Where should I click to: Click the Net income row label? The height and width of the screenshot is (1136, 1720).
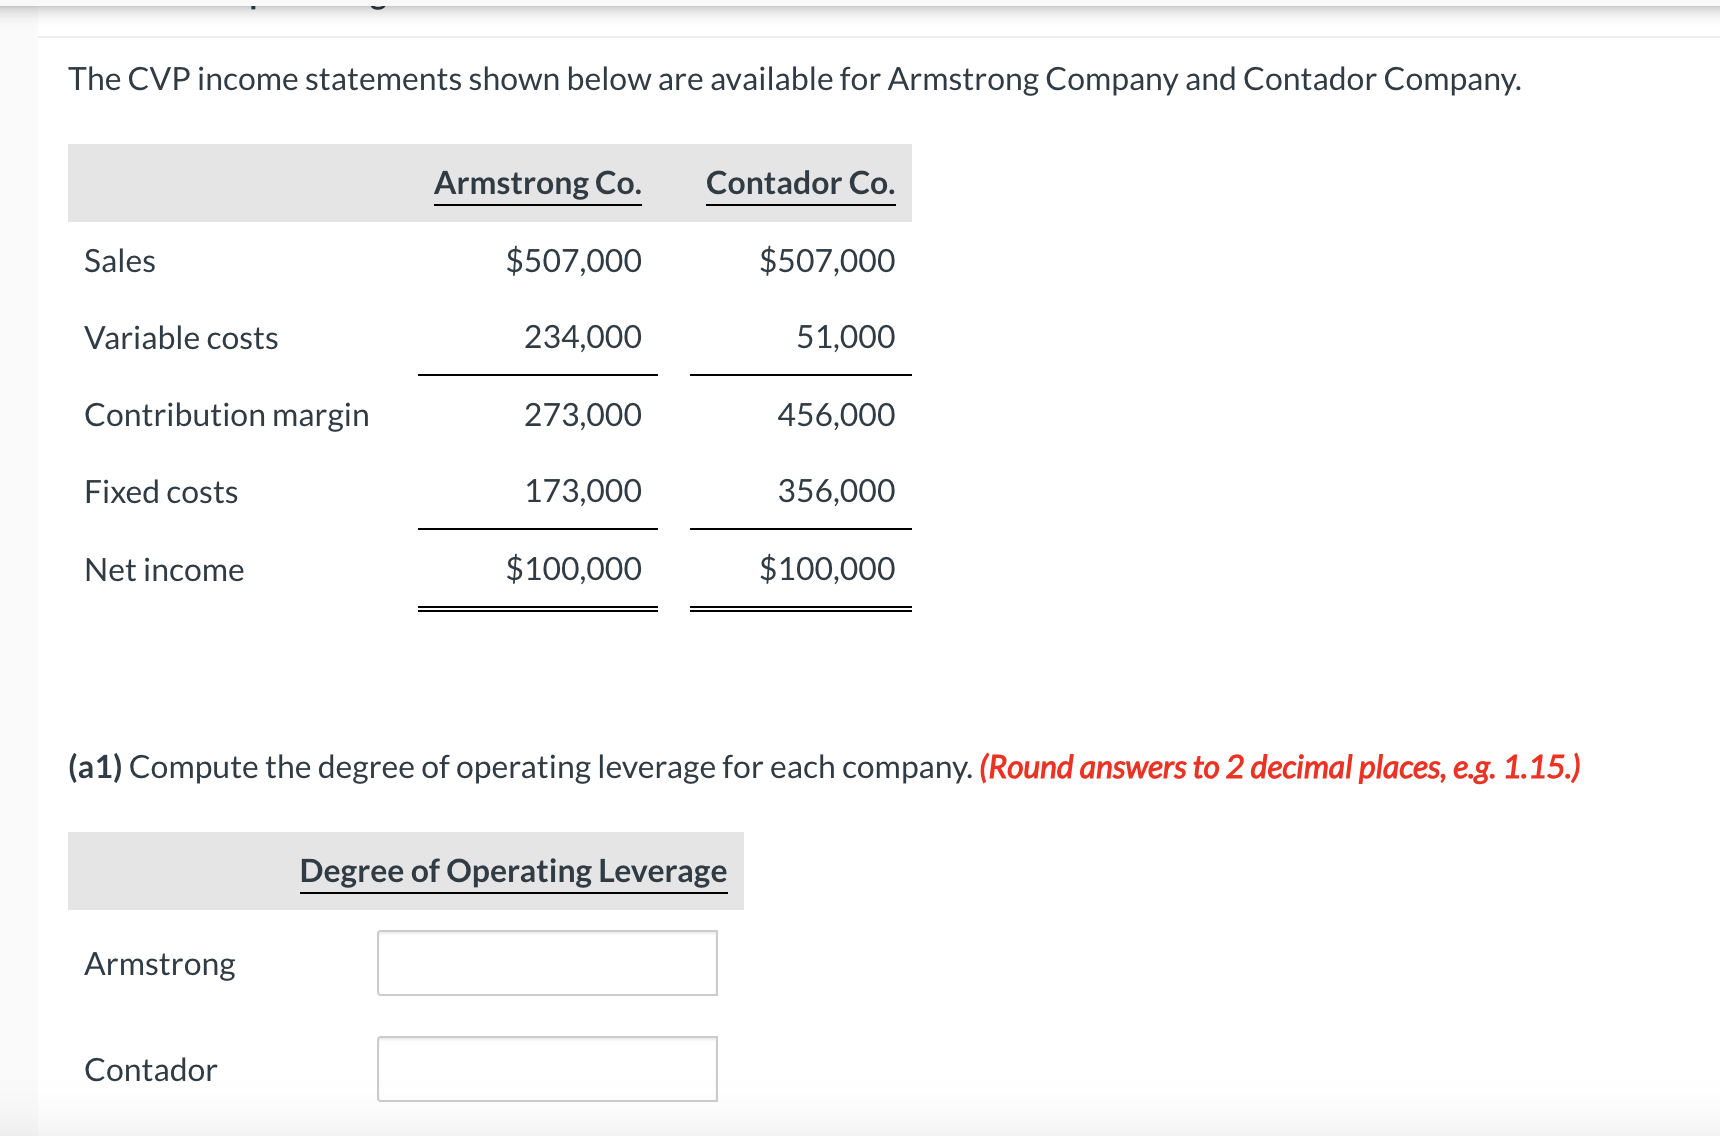(x=164, y=569)
